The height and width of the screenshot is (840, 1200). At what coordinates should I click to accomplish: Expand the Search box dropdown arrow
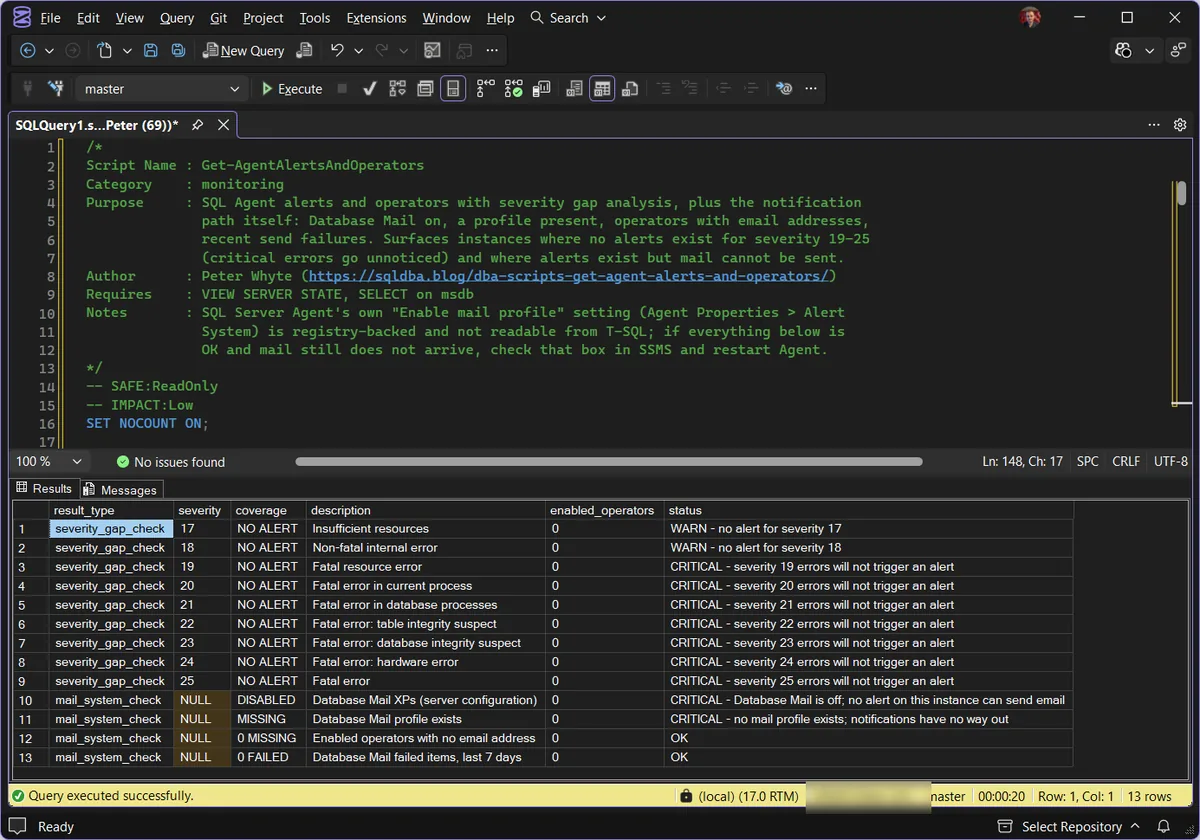[x=601, y=18]
